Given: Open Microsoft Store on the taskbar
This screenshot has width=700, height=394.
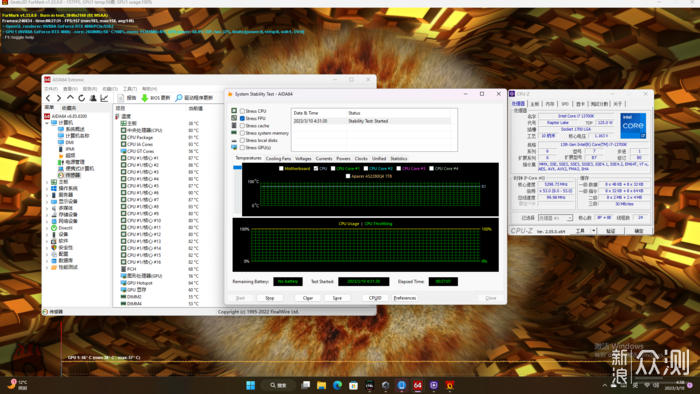Looking at the screenshot, I should pyautogui.click(x=353, y=385).
